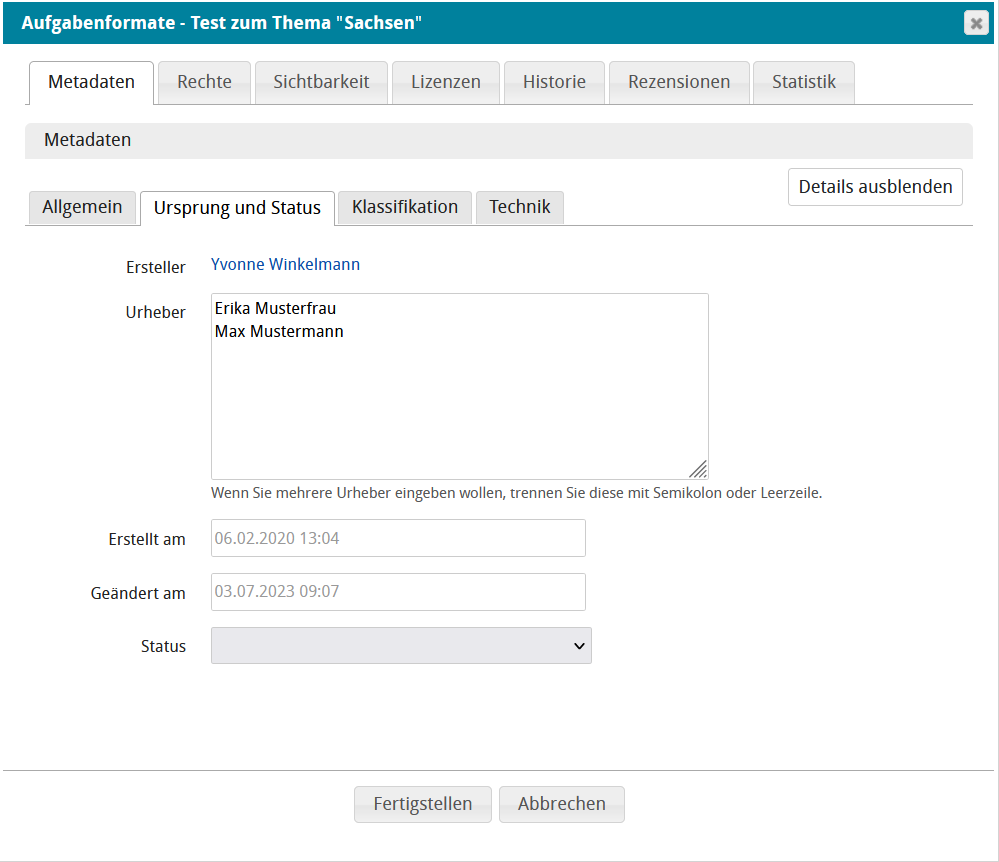The height and width of the screenshot is (862, 999).
Task: Open the Rezensionen tab
Action: tap(679, 82)
